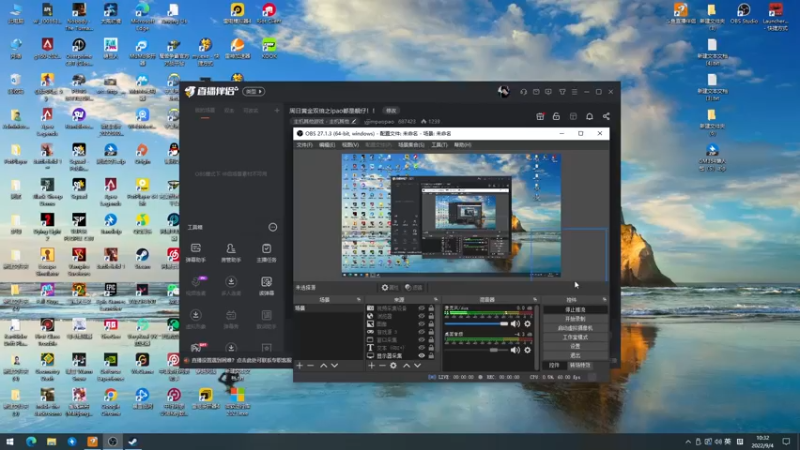This screenshot has height=450, width=800.
Task: Toggle visibility of 窗口采集 source
Action: (x=421, y=340)
